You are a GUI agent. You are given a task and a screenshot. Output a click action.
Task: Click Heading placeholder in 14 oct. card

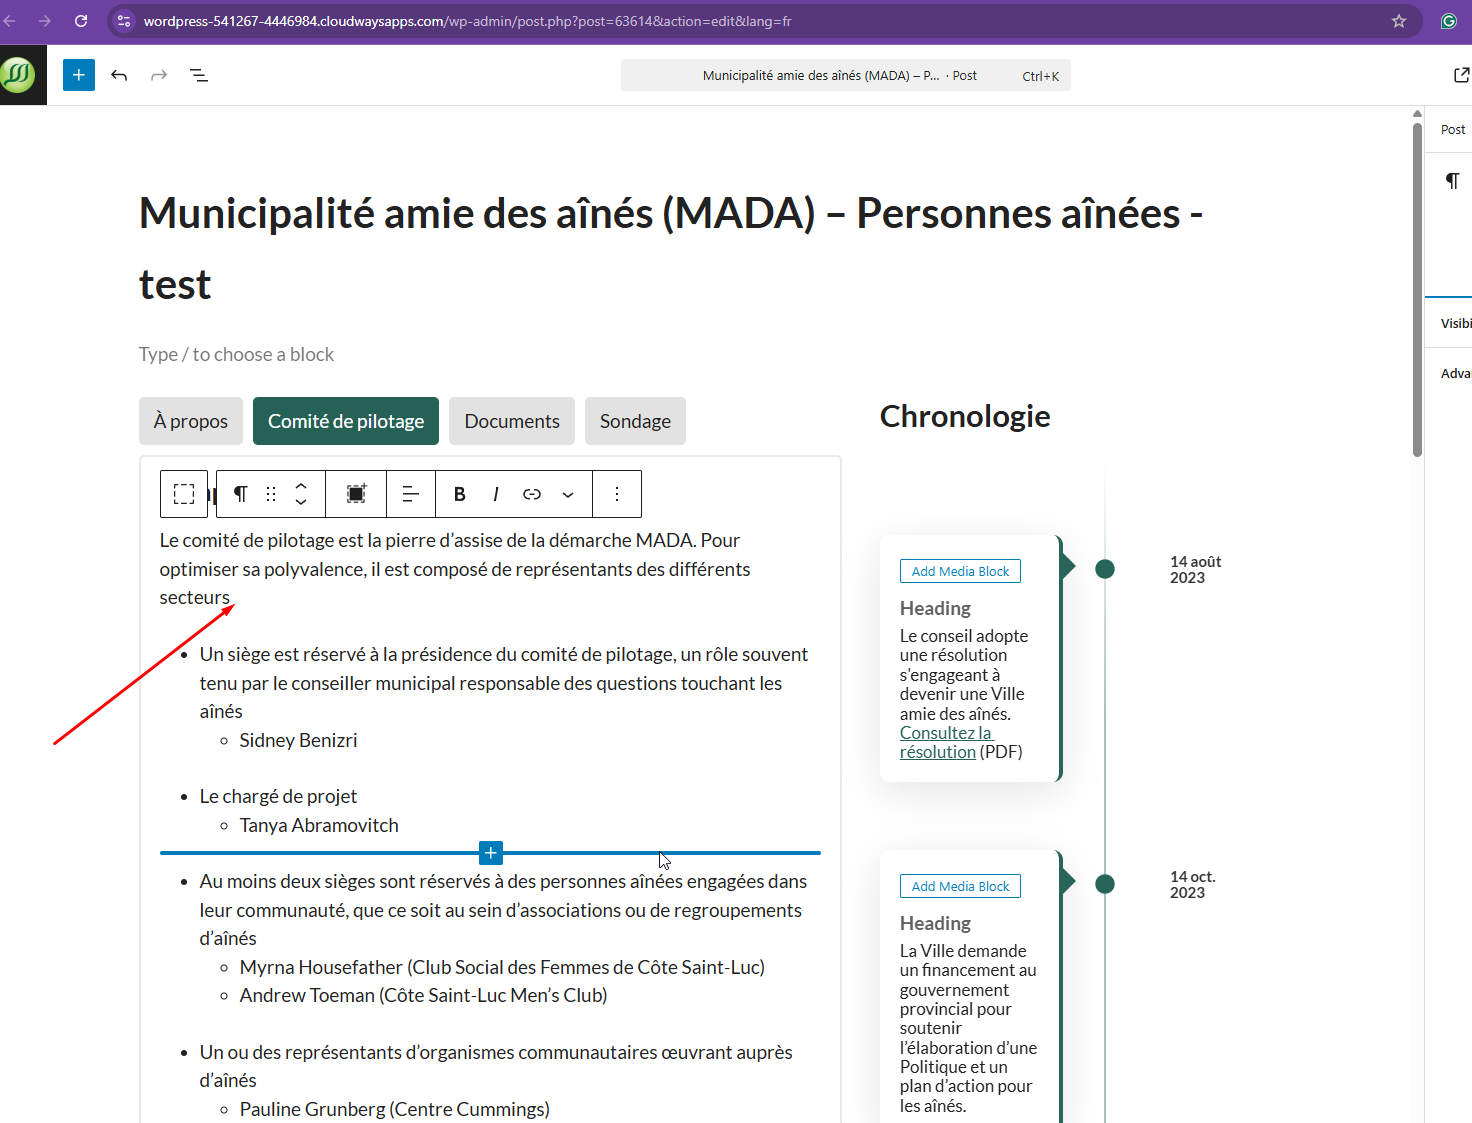pyautogui.click(x=935, y=923)
